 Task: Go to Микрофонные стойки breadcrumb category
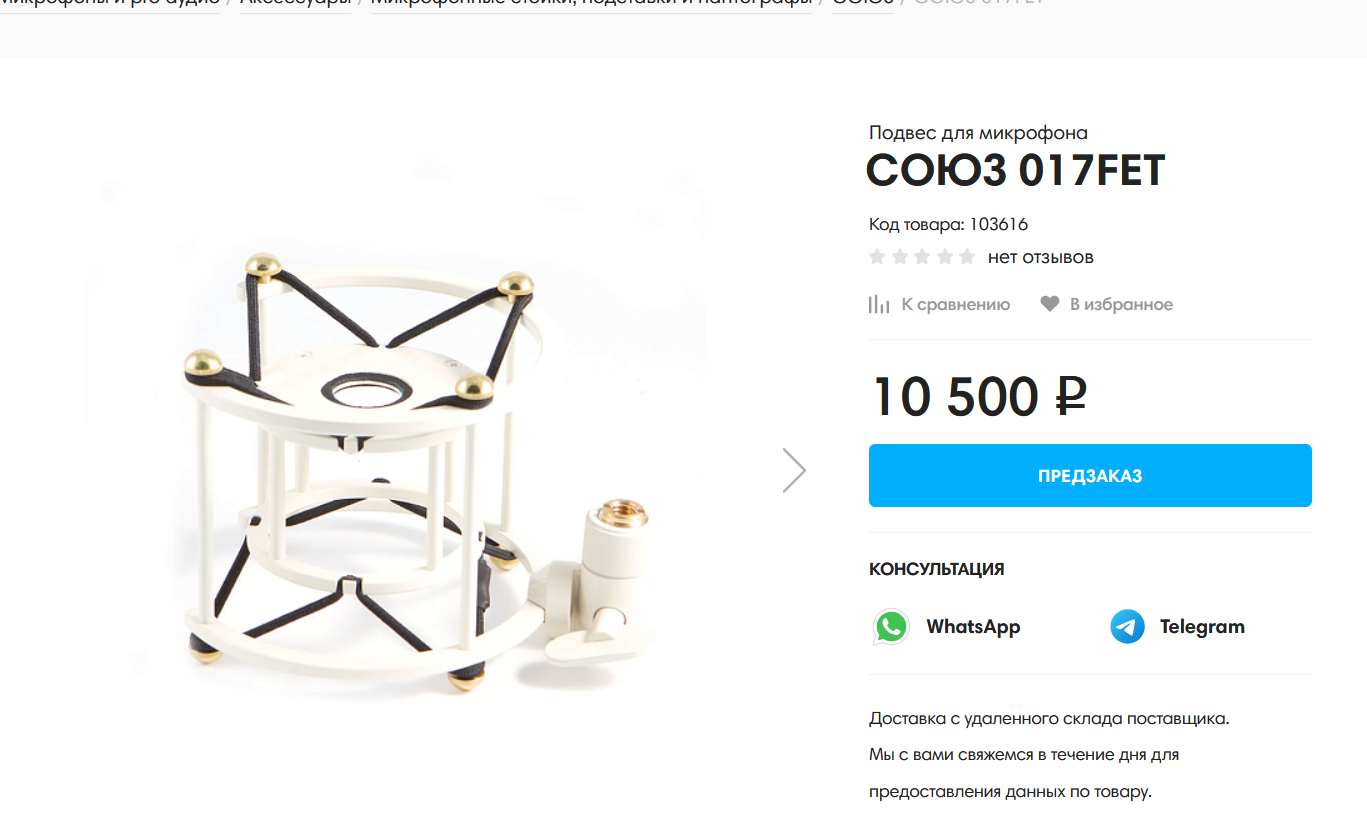tap(591, 4)
